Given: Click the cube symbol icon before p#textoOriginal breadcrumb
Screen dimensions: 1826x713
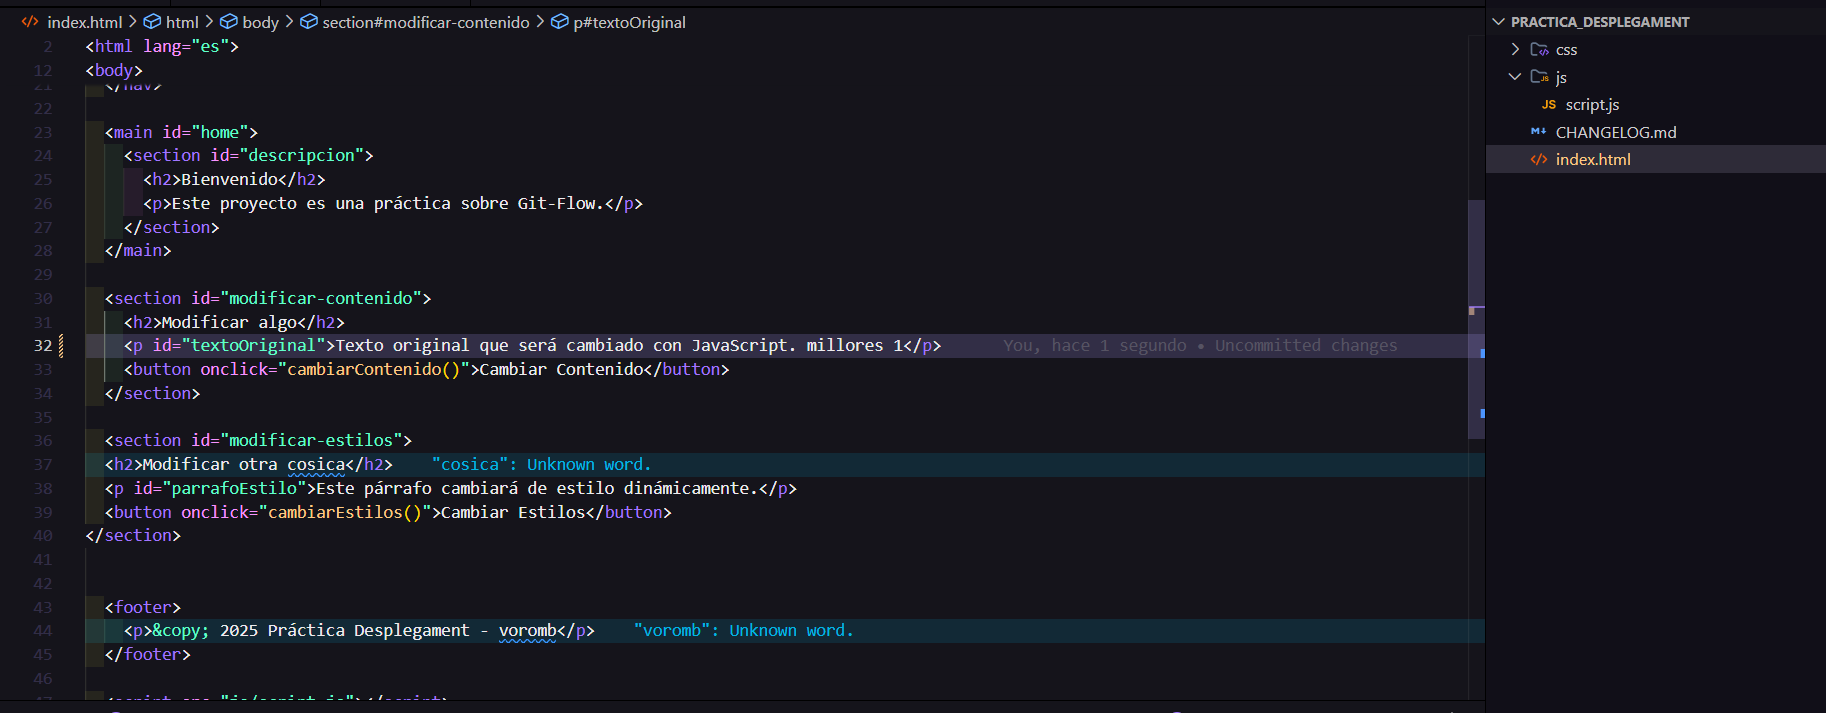Looking at the screenshot, I should coord(560,22).
